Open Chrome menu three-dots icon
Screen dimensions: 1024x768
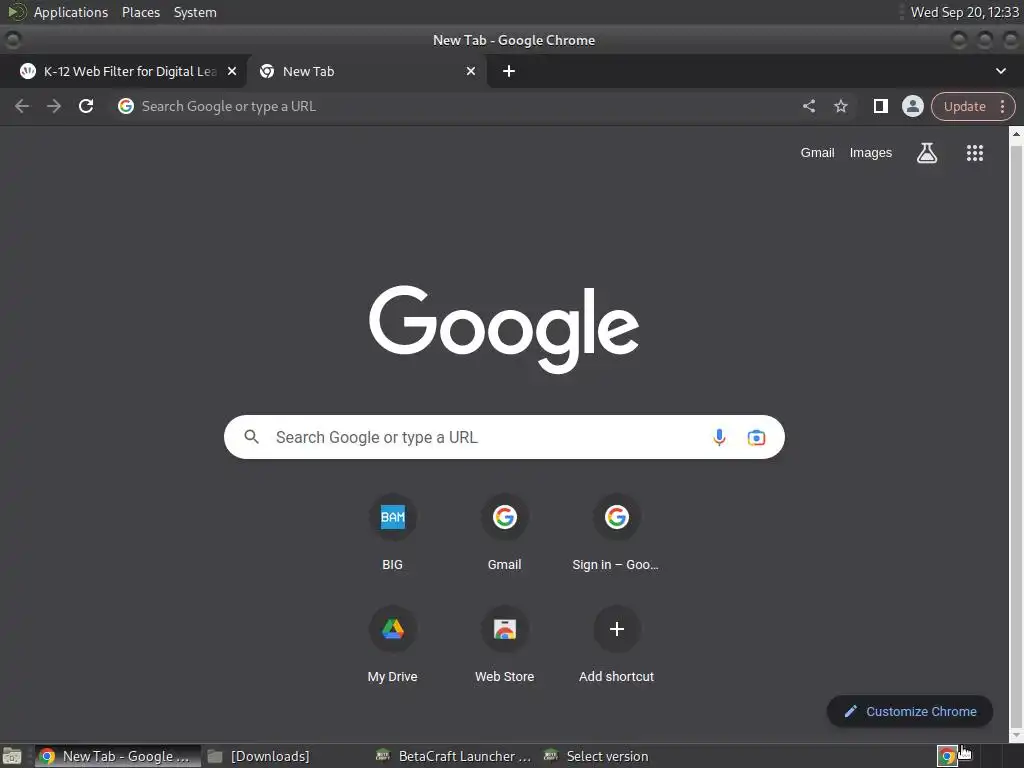point(1002,106)
